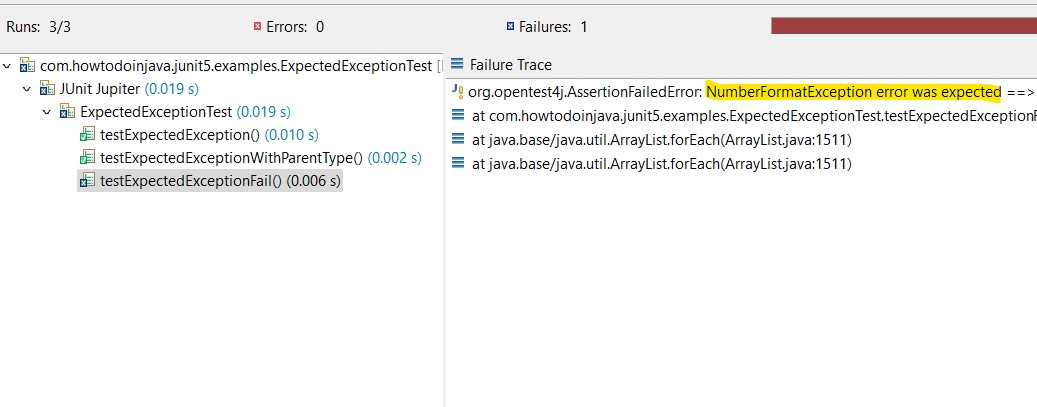1037x407 pixels.
Task: Collapse the ExpectedExceptionTest class node
Action: click(47, 111)
